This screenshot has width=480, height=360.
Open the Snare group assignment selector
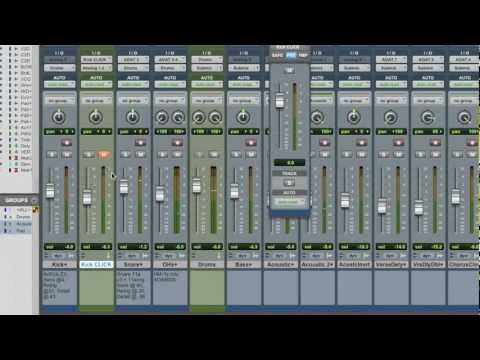(133, 100)
